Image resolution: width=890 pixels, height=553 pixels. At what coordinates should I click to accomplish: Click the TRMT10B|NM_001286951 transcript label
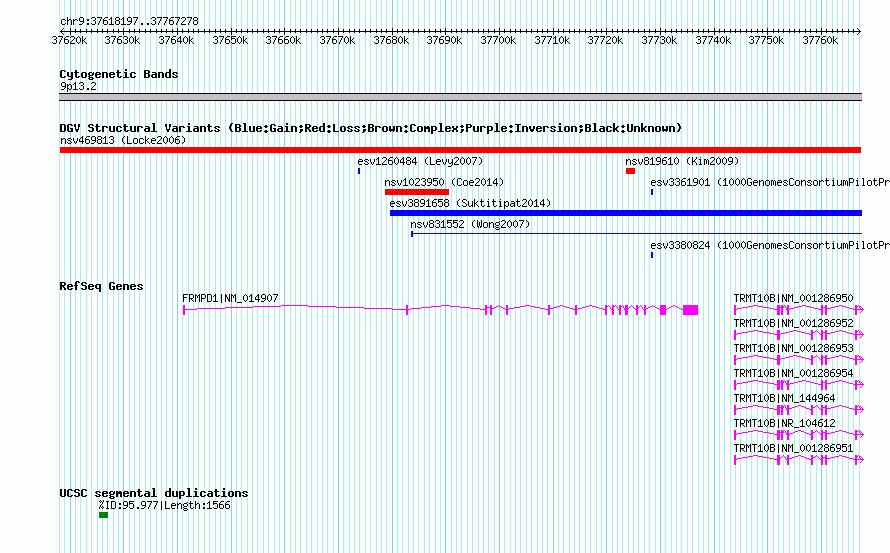pyautogui.click(x=793, y=448)
